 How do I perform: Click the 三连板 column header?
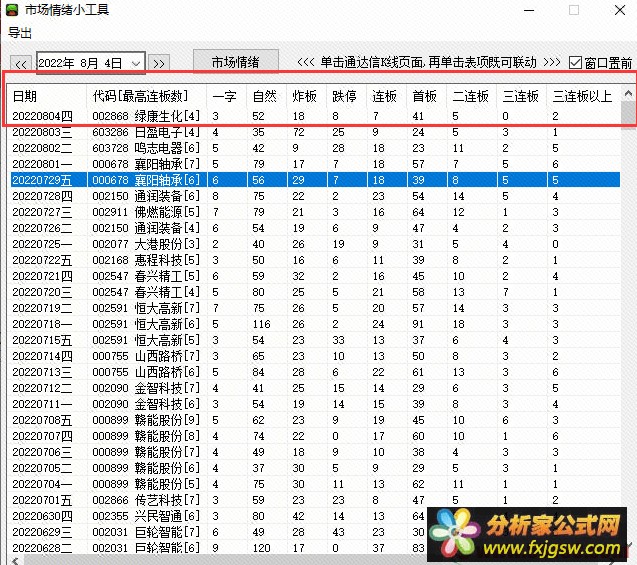pos(522,96)
